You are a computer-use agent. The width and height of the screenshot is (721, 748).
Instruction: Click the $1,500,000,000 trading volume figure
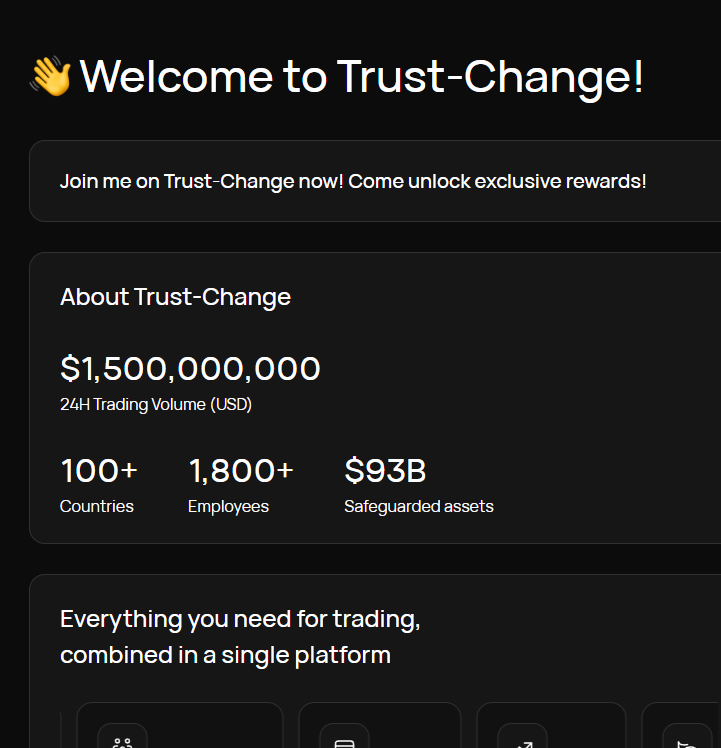pos(190,368)
